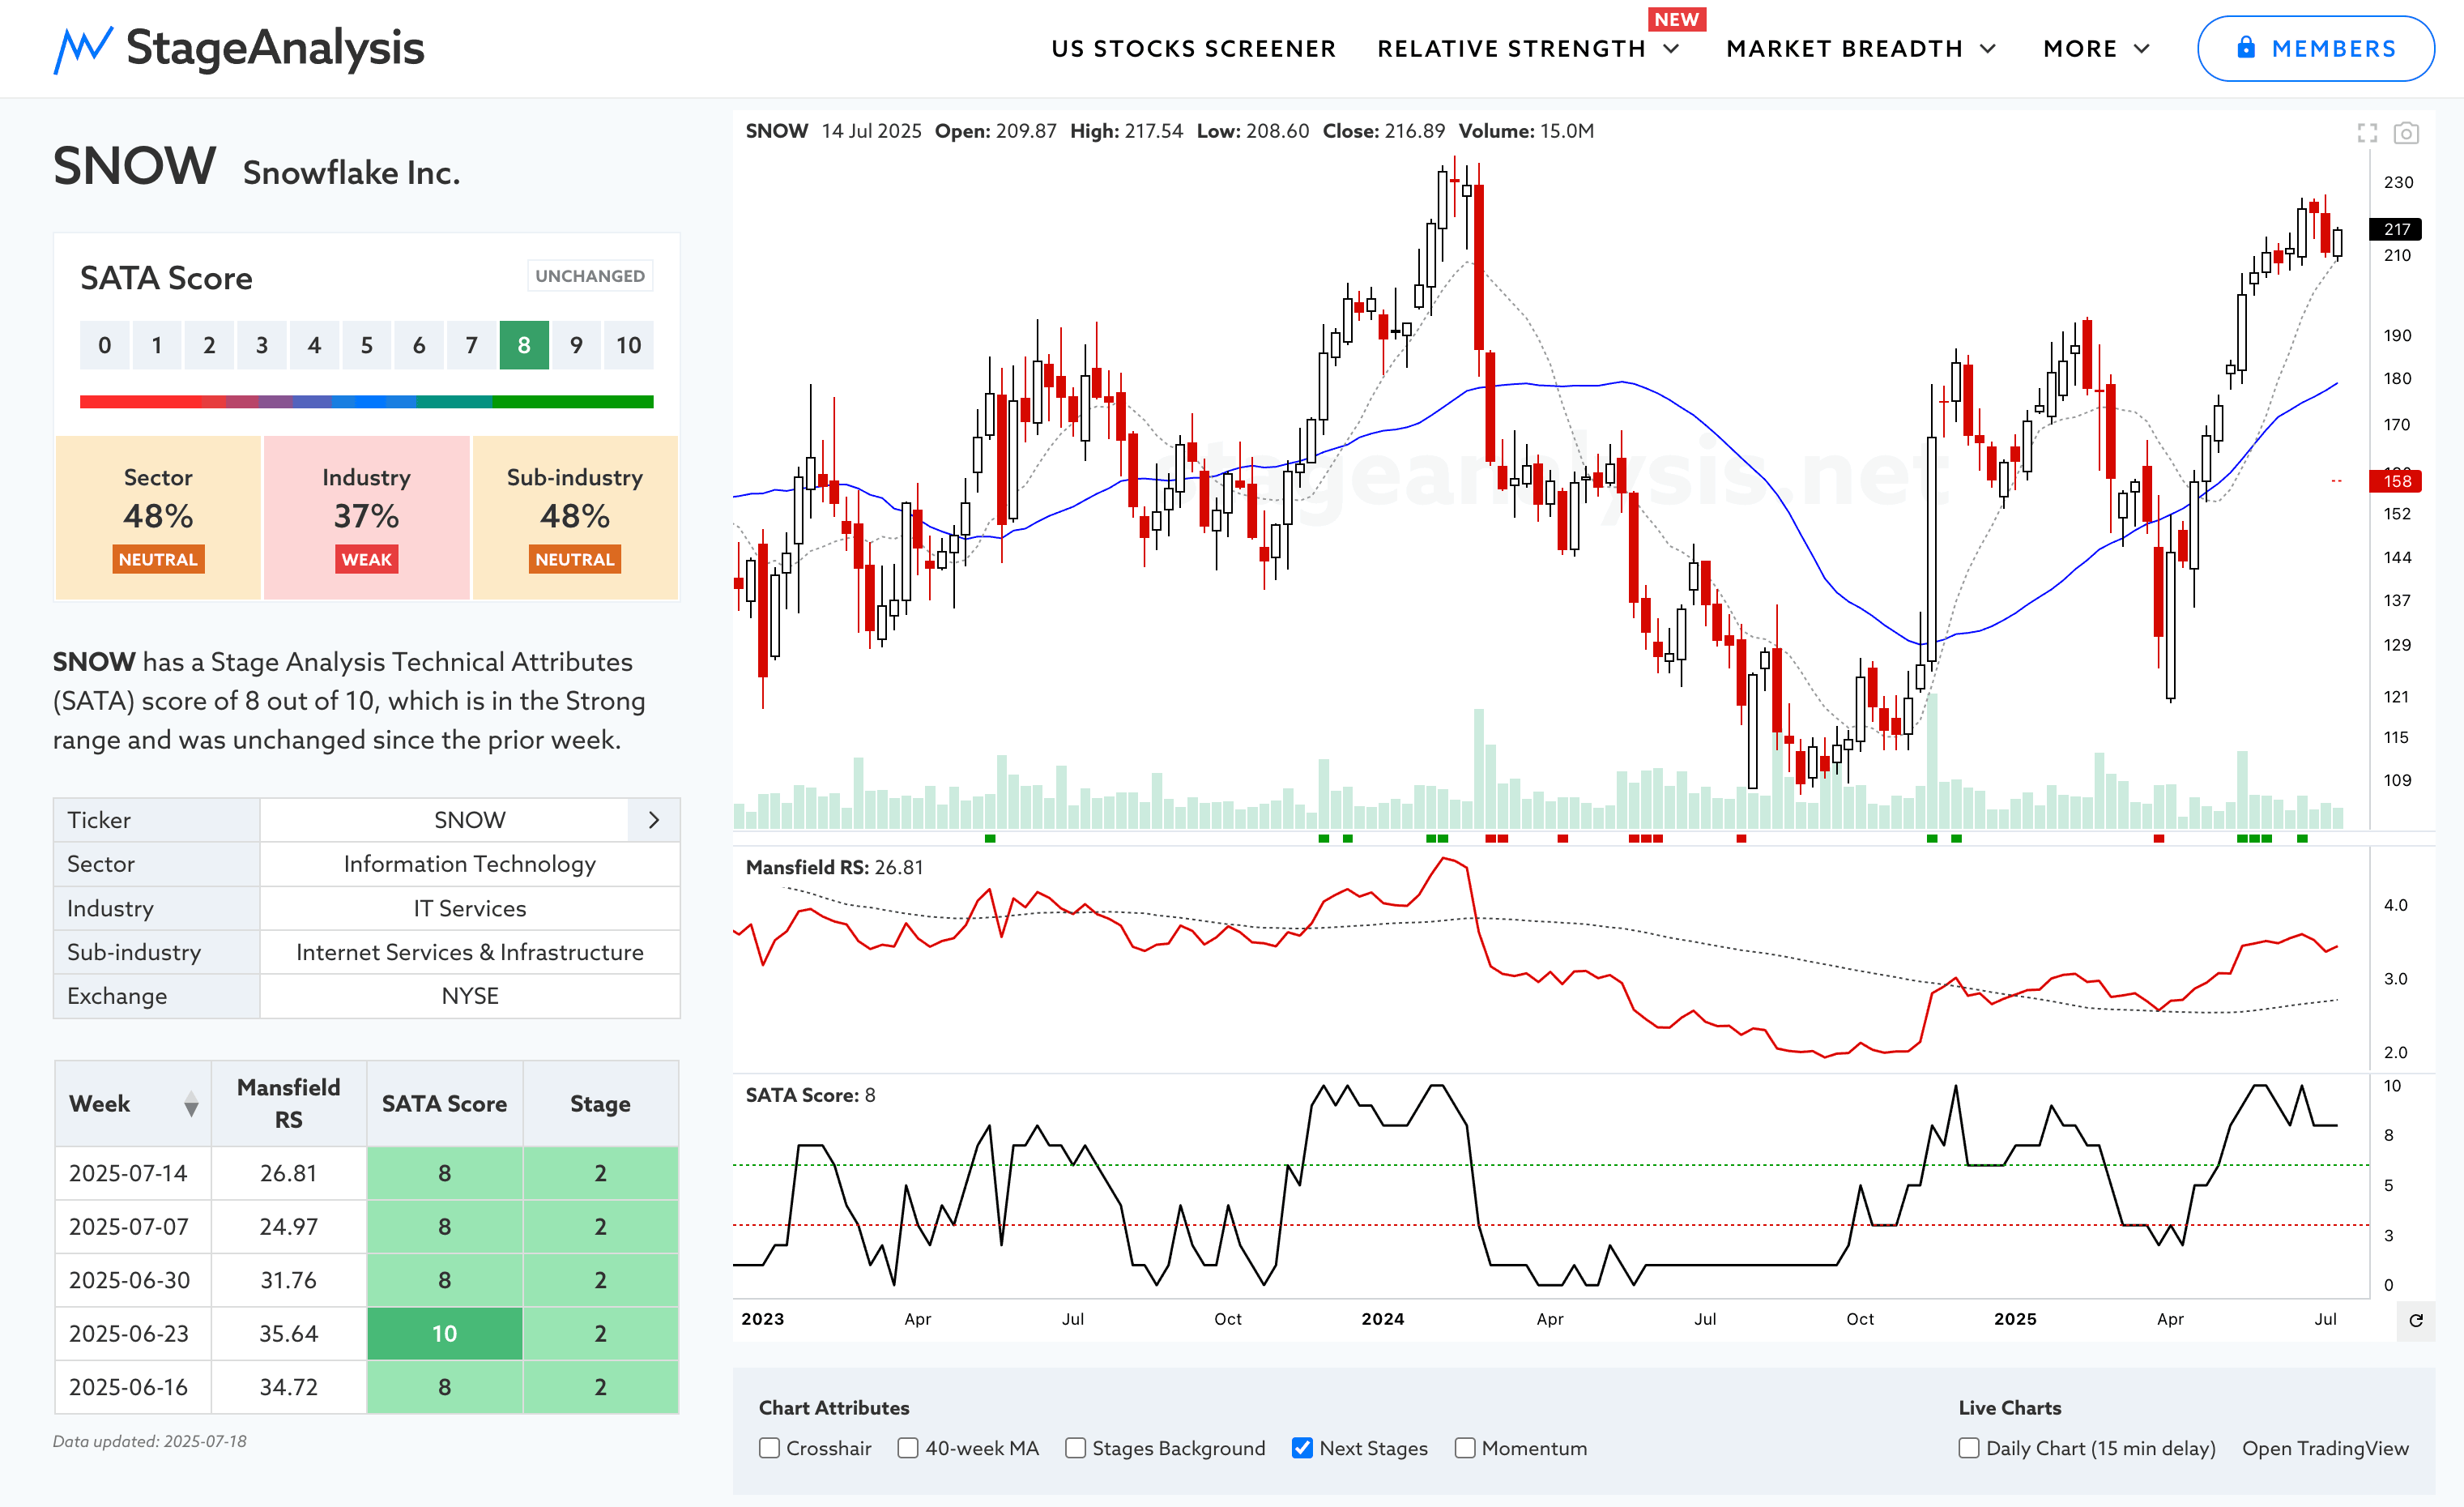Click the NYSE exchange value
Screen dimensions: 2464x1507
click(470, 996)
